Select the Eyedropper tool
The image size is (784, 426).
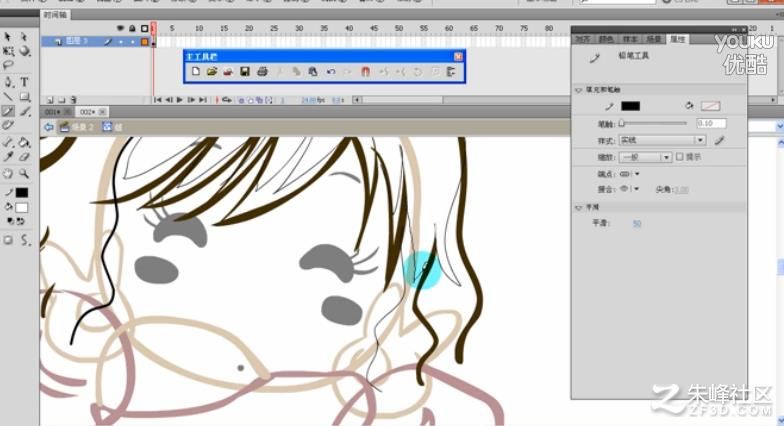[x=8, y=157]
